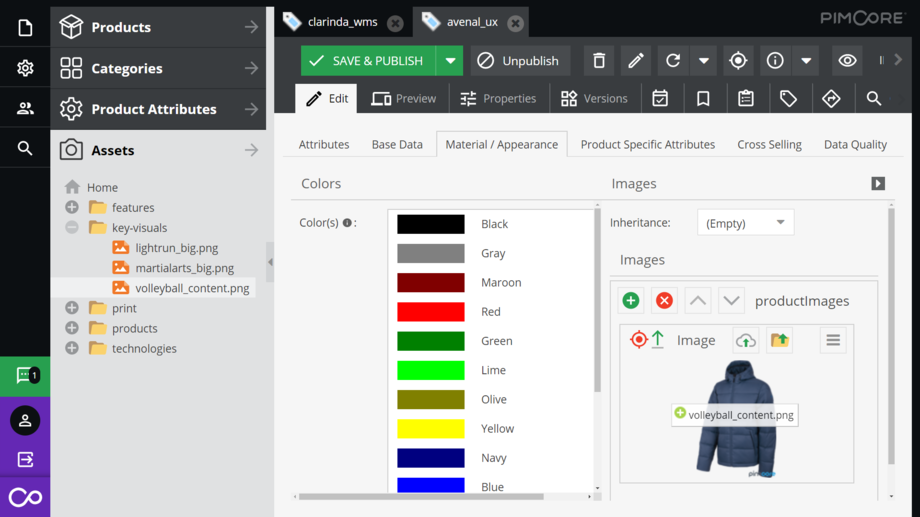Image resolution: width=920 pixels, height=517 pixels.
Task: Click the reload icon in toolbar
Action: click(673, 61)
